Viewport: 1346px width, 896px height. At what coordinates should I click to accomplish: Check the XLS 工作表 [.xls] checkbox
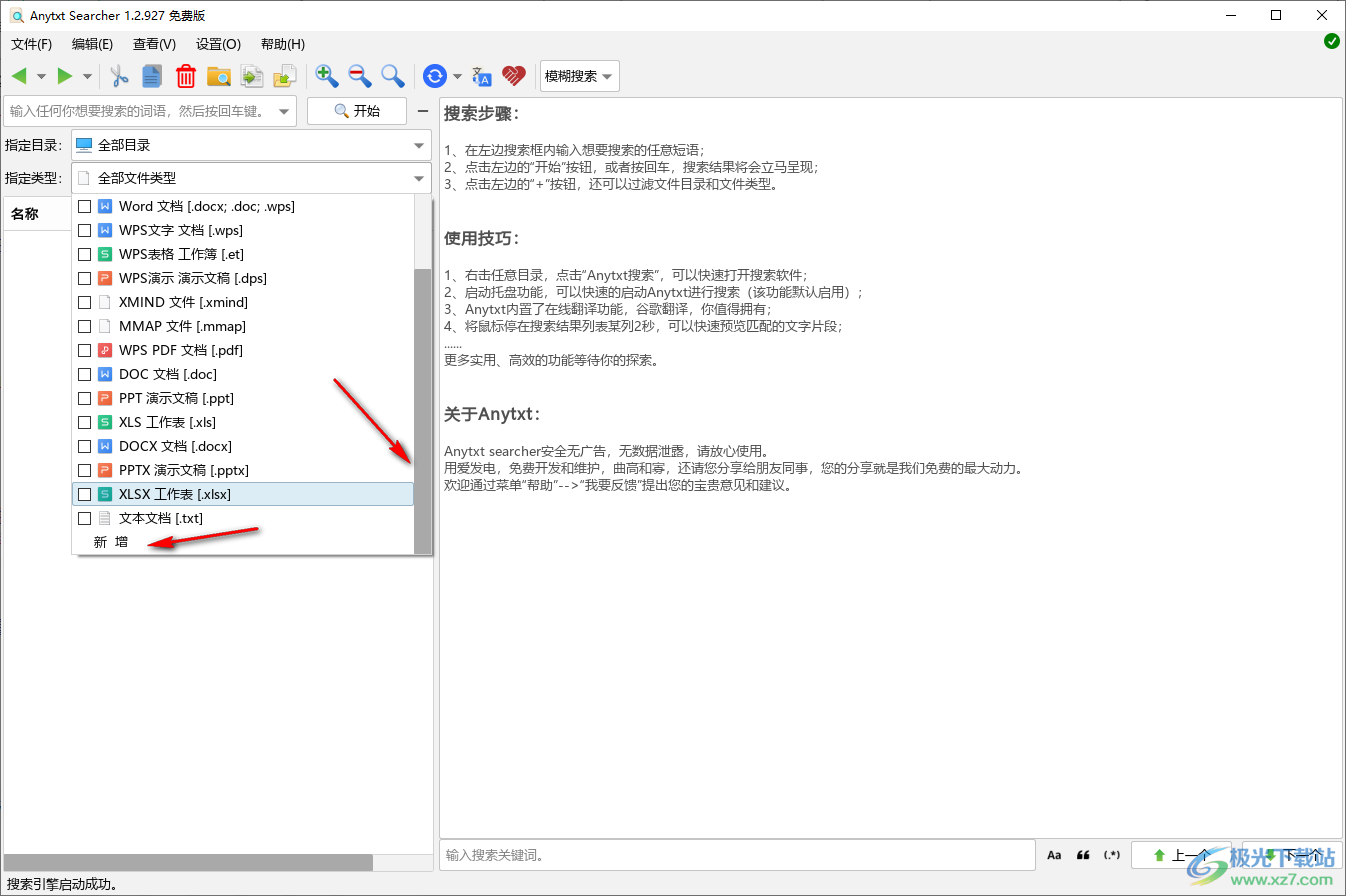(x=84, y=422)
